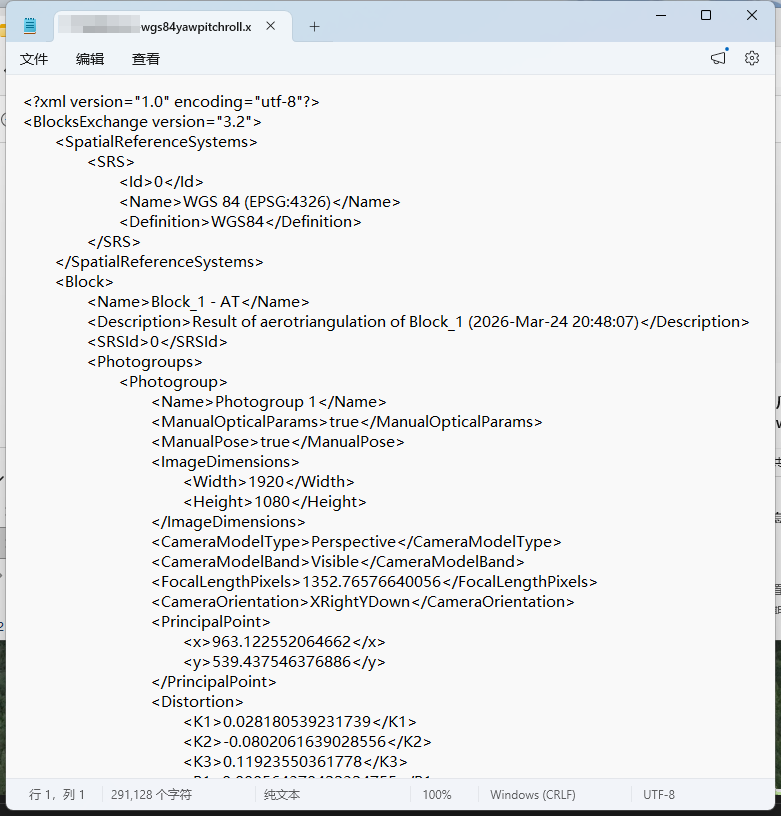Open the 编辑 menu
Viewport: 781px width, 816px height.
click(x=90, y=59)
